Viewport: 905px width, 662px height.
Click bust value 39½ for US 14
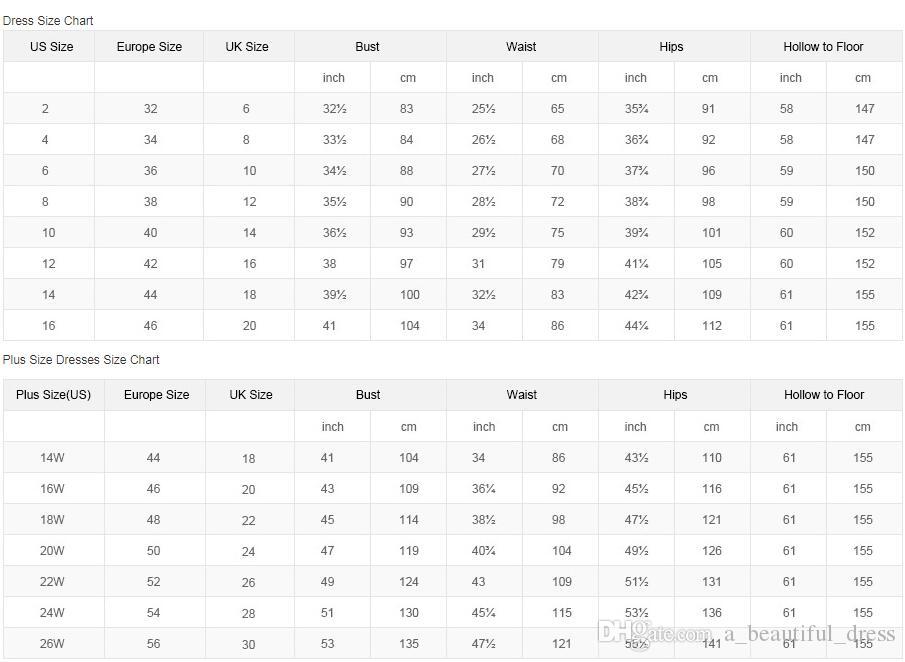[334, 294]
